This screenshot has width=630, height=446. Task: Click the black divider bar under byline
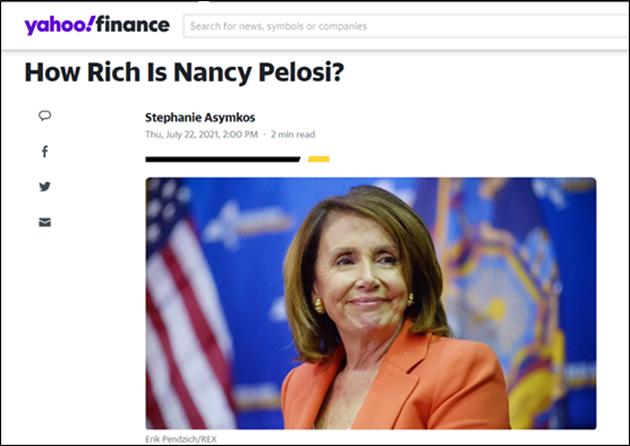223,159
